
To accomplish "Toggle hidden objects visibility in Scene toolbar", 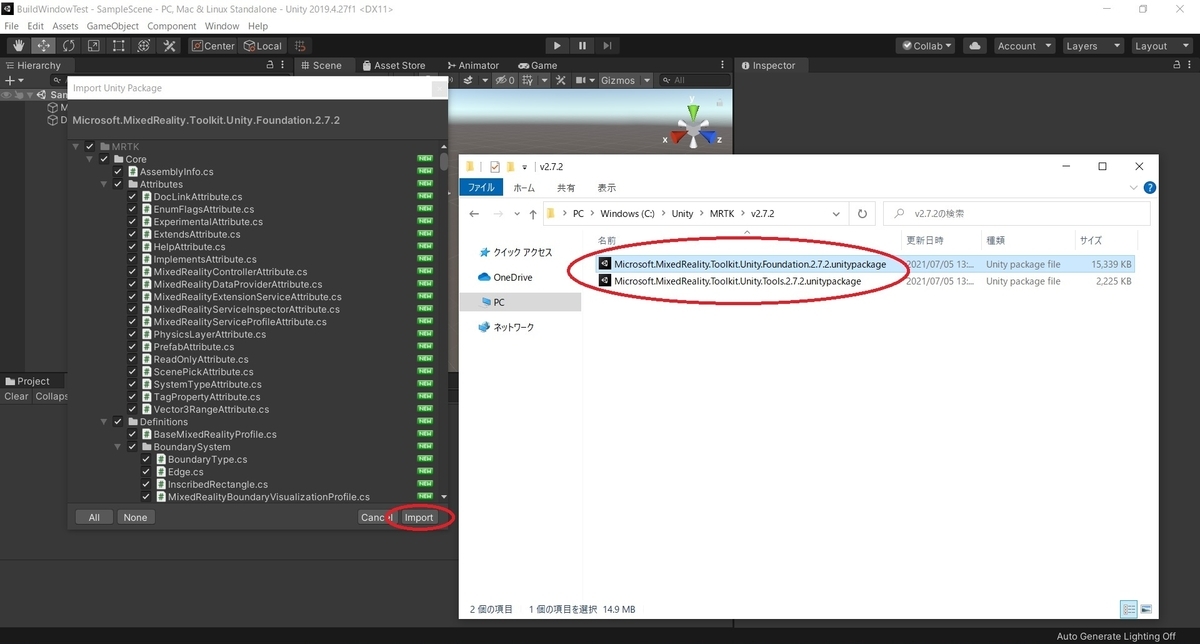I will point(506,80).
